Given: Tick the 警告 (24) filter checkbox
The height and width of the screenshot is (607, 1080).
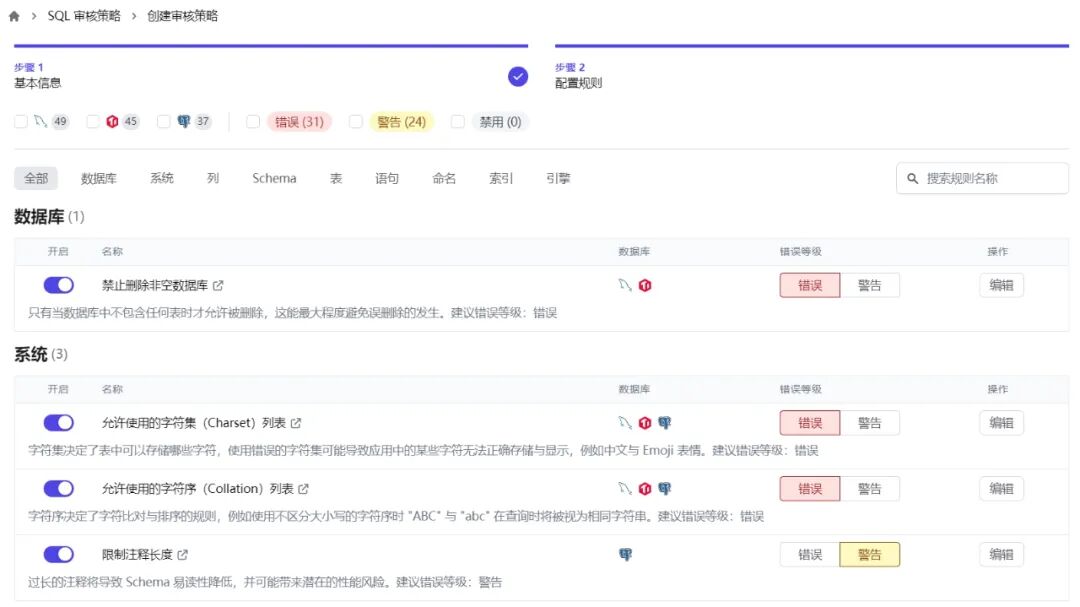Looking at the screenshot, I should (356, 122).
